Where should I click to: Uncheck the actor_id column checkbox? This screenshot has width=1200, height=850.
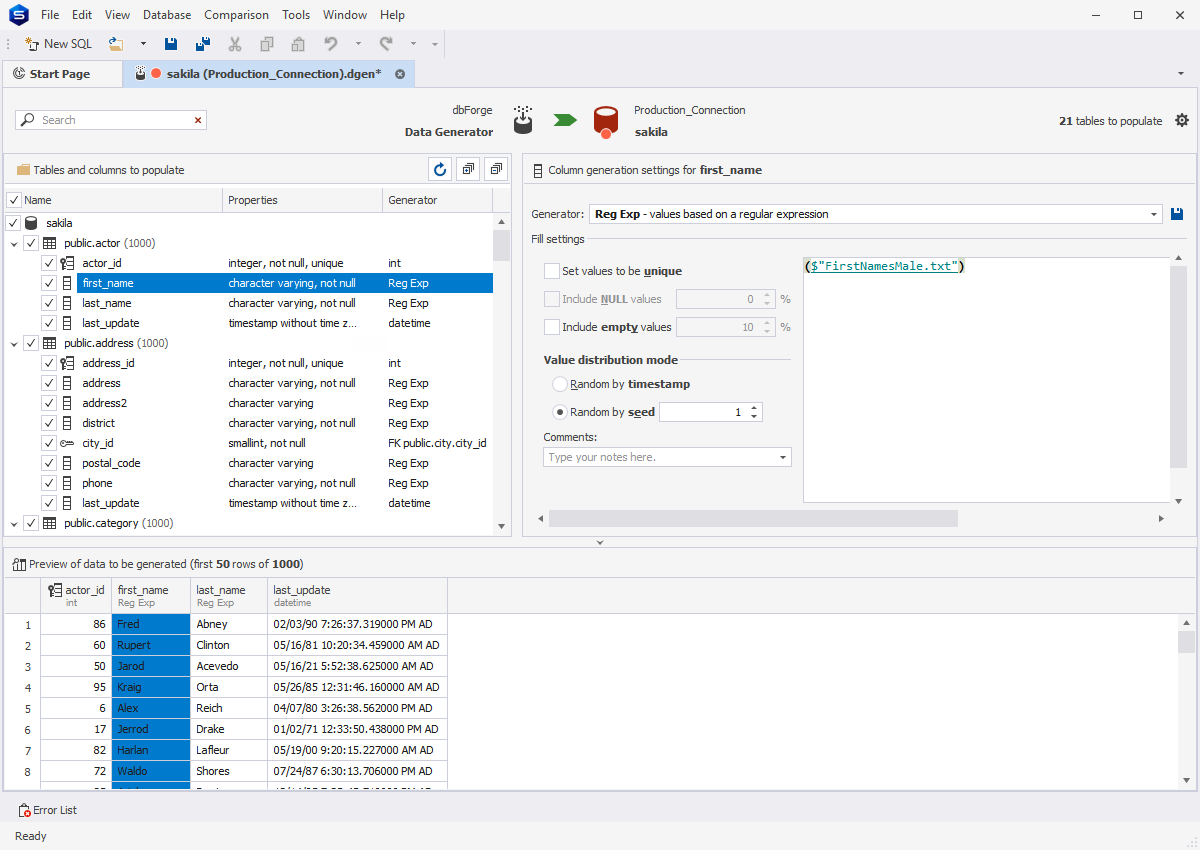(x=49, y=263)
